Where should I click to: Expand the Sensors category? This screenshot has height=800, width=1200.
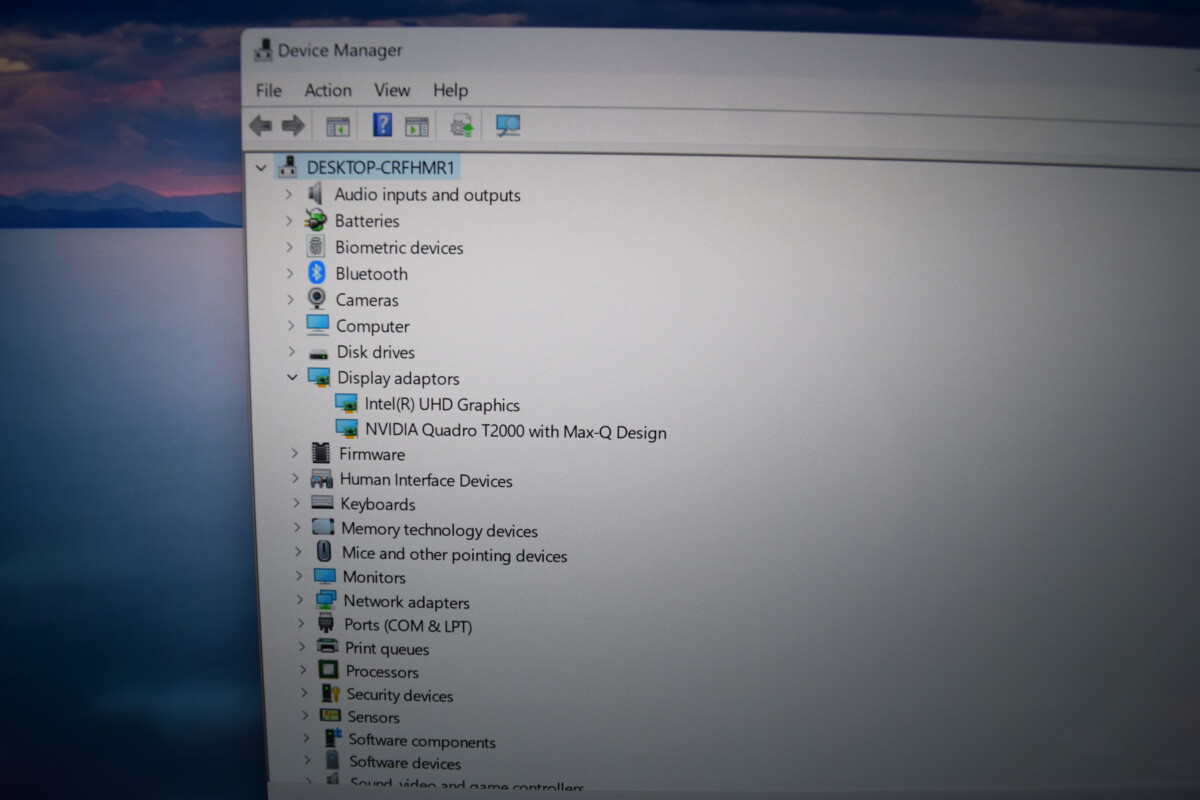click(305, 716)
